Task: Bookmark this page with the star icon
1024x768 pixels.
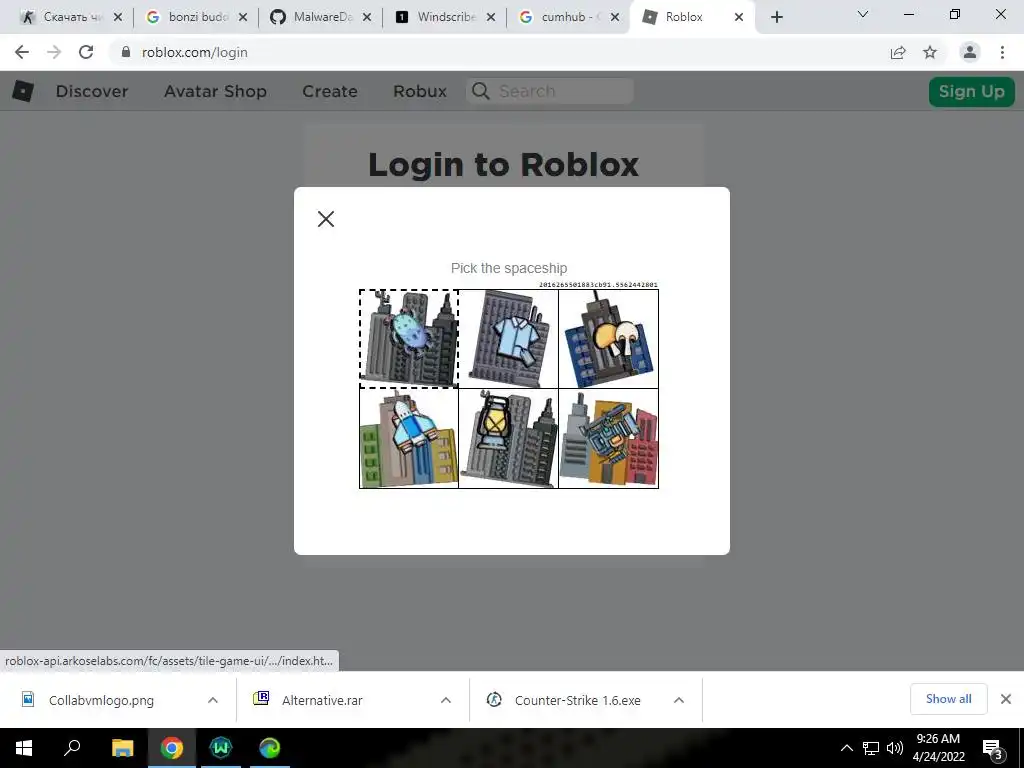Action: pos(930,52)
